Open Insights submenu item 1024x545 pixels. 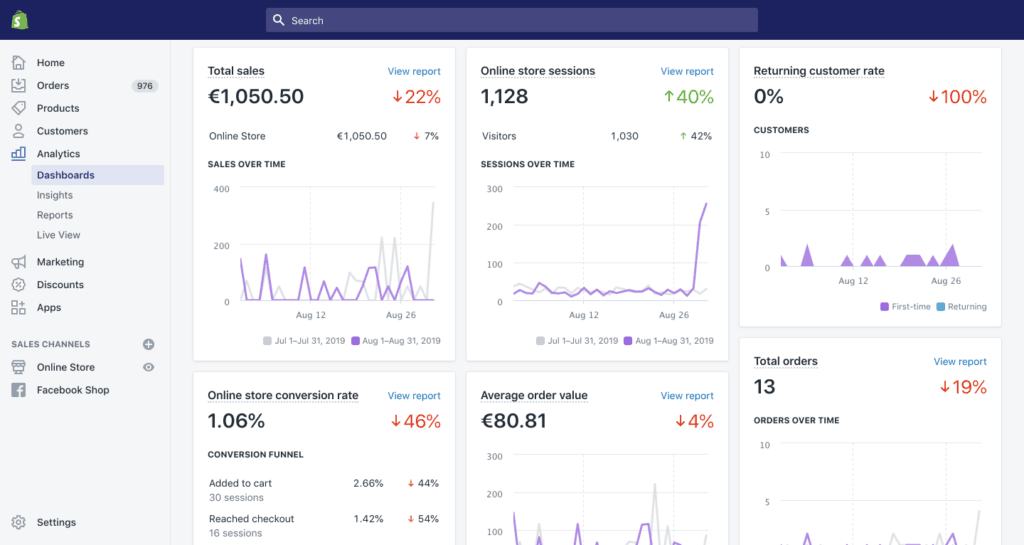[55, 195]
